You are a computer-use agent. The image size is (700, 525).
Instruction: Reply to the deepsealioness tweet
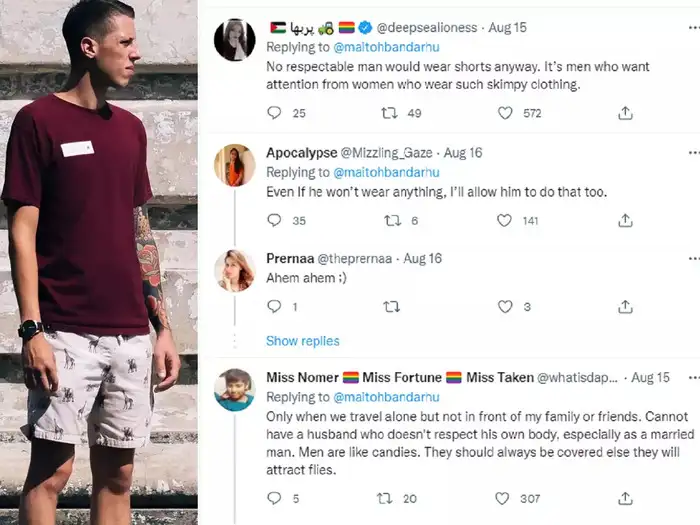[x=274, y=114]
